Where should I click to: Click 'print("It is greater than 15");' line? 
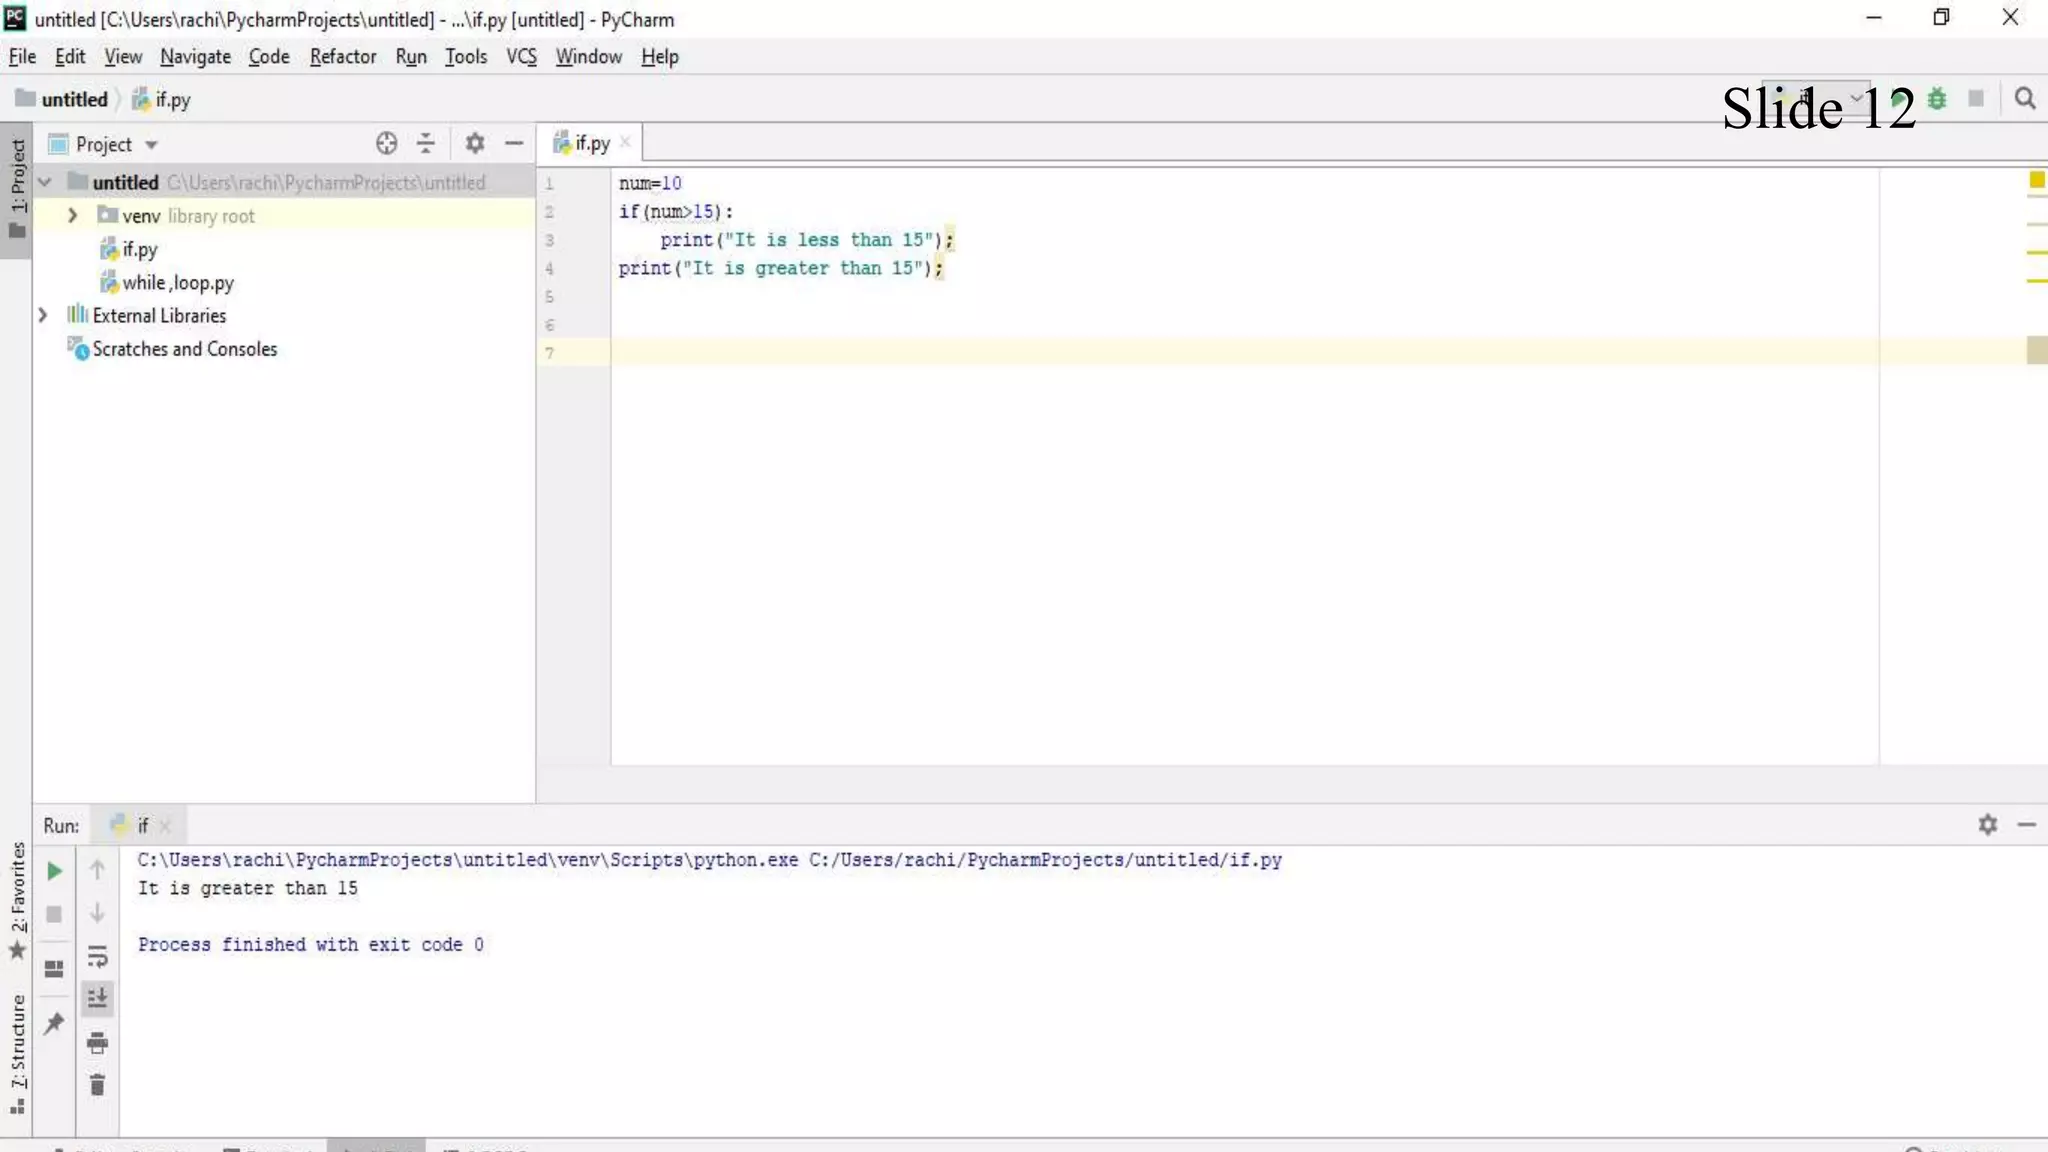pyautogui.click(x=780, y=268)
